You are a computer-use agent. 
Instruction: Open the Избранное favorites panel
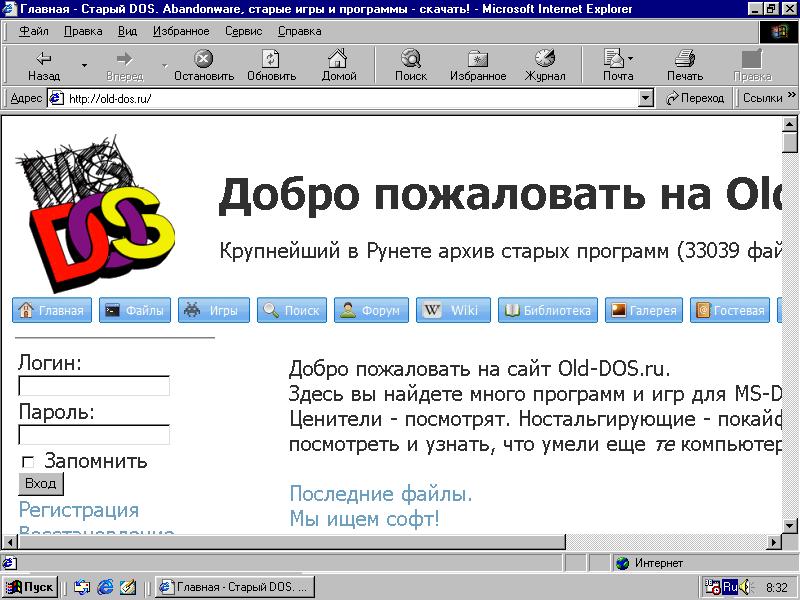point(478,67)
